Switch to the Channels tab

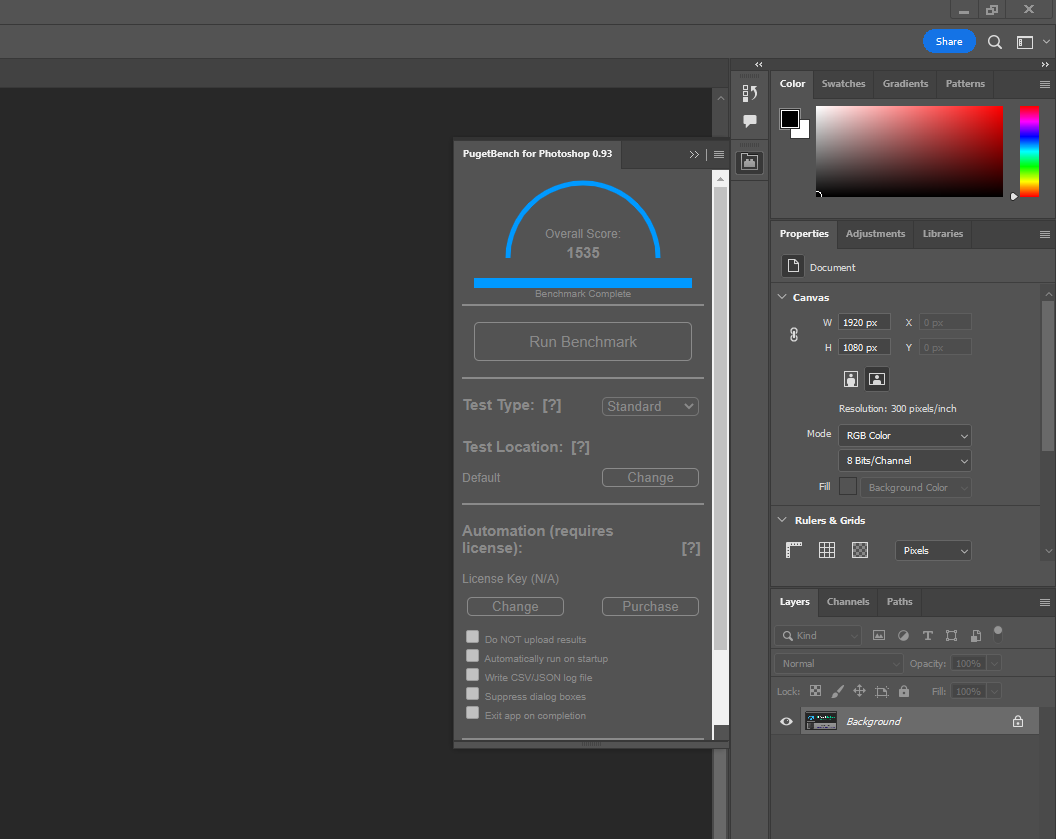click(x=847, y=602)
